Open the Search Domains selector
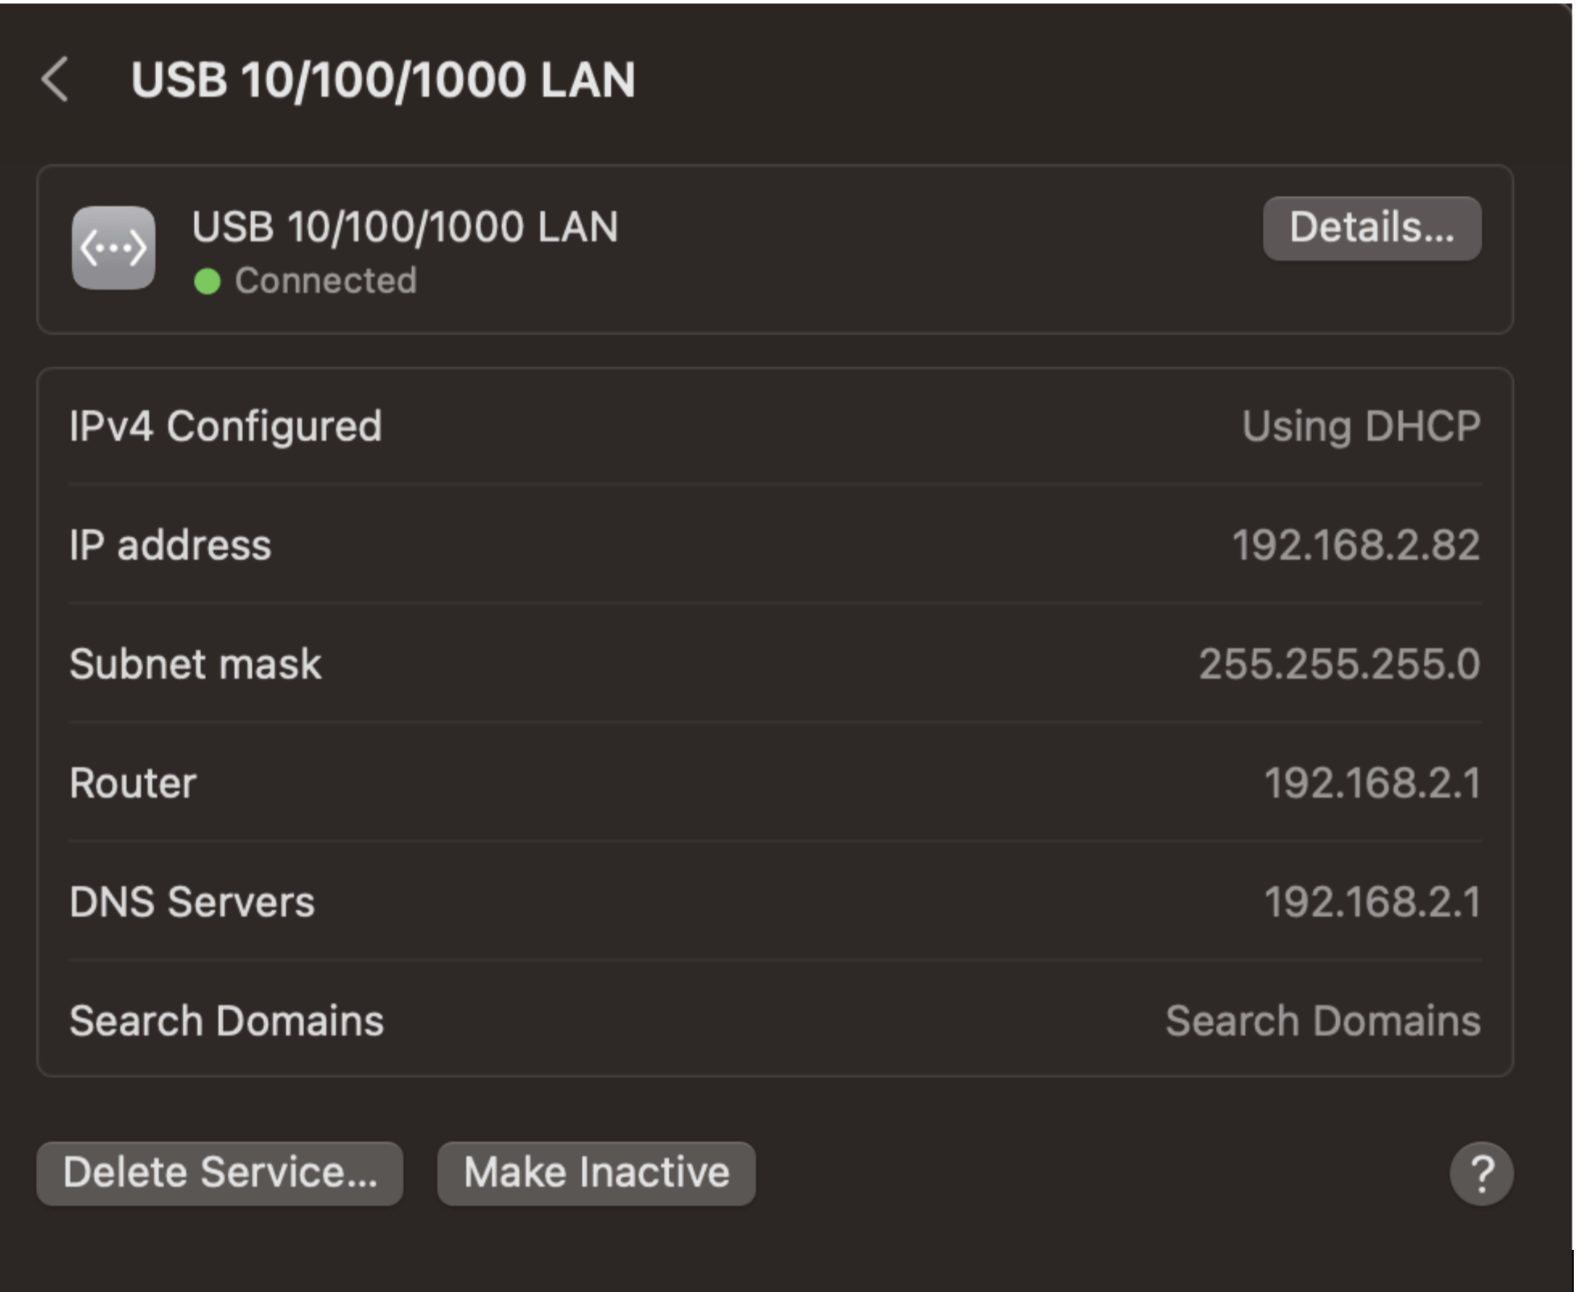The image size is (1576, 1292). click(1322, 1020)
